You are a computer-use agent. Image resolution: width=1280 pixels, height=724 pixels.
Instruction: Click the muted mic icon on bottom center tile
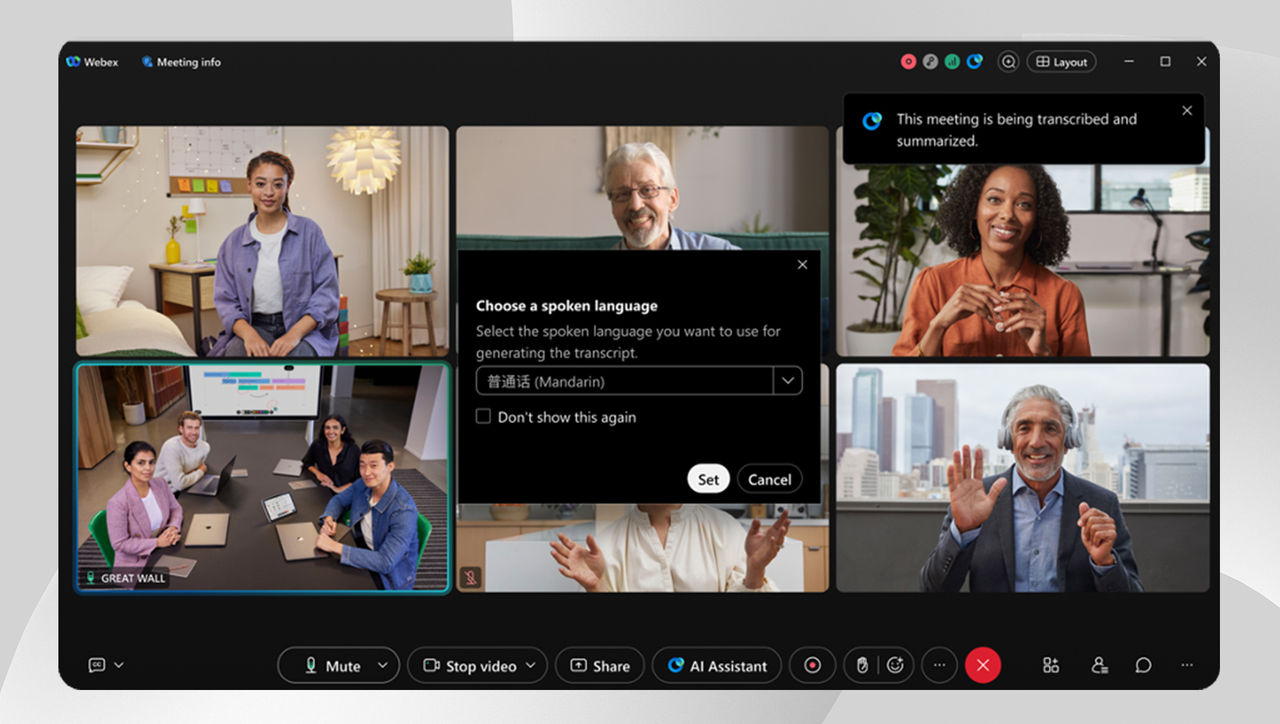pos(470,577)
